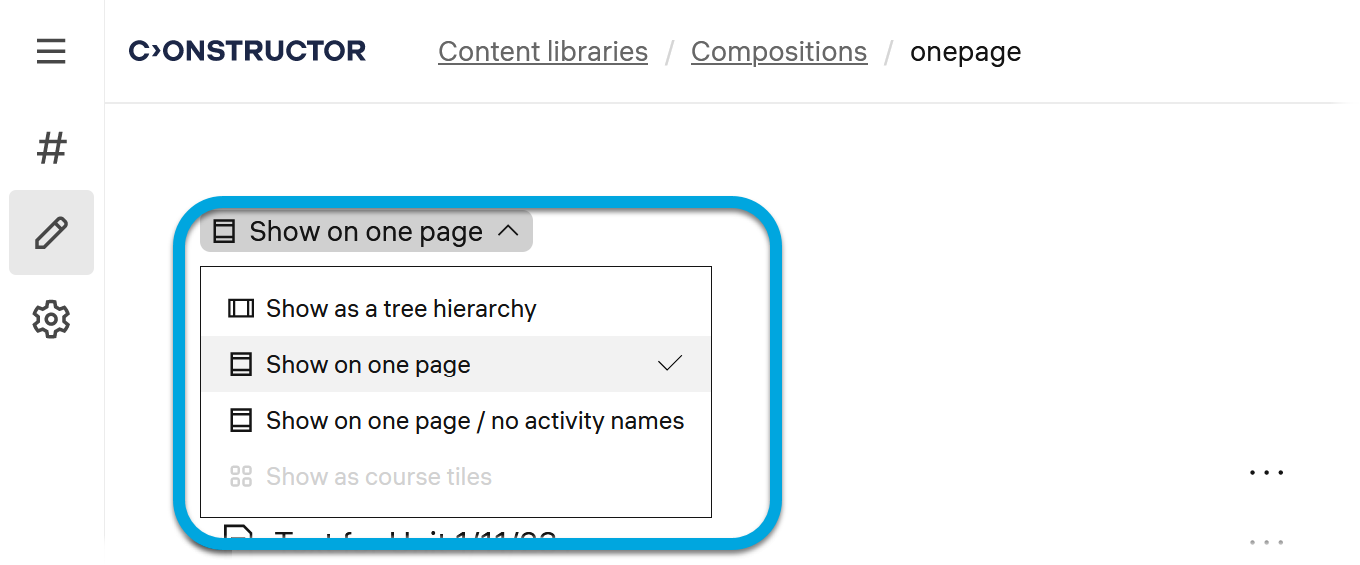Click the dropdown's upward chevron arrow
Viewport: 1360px width, 565px height.
click(508, 232)
